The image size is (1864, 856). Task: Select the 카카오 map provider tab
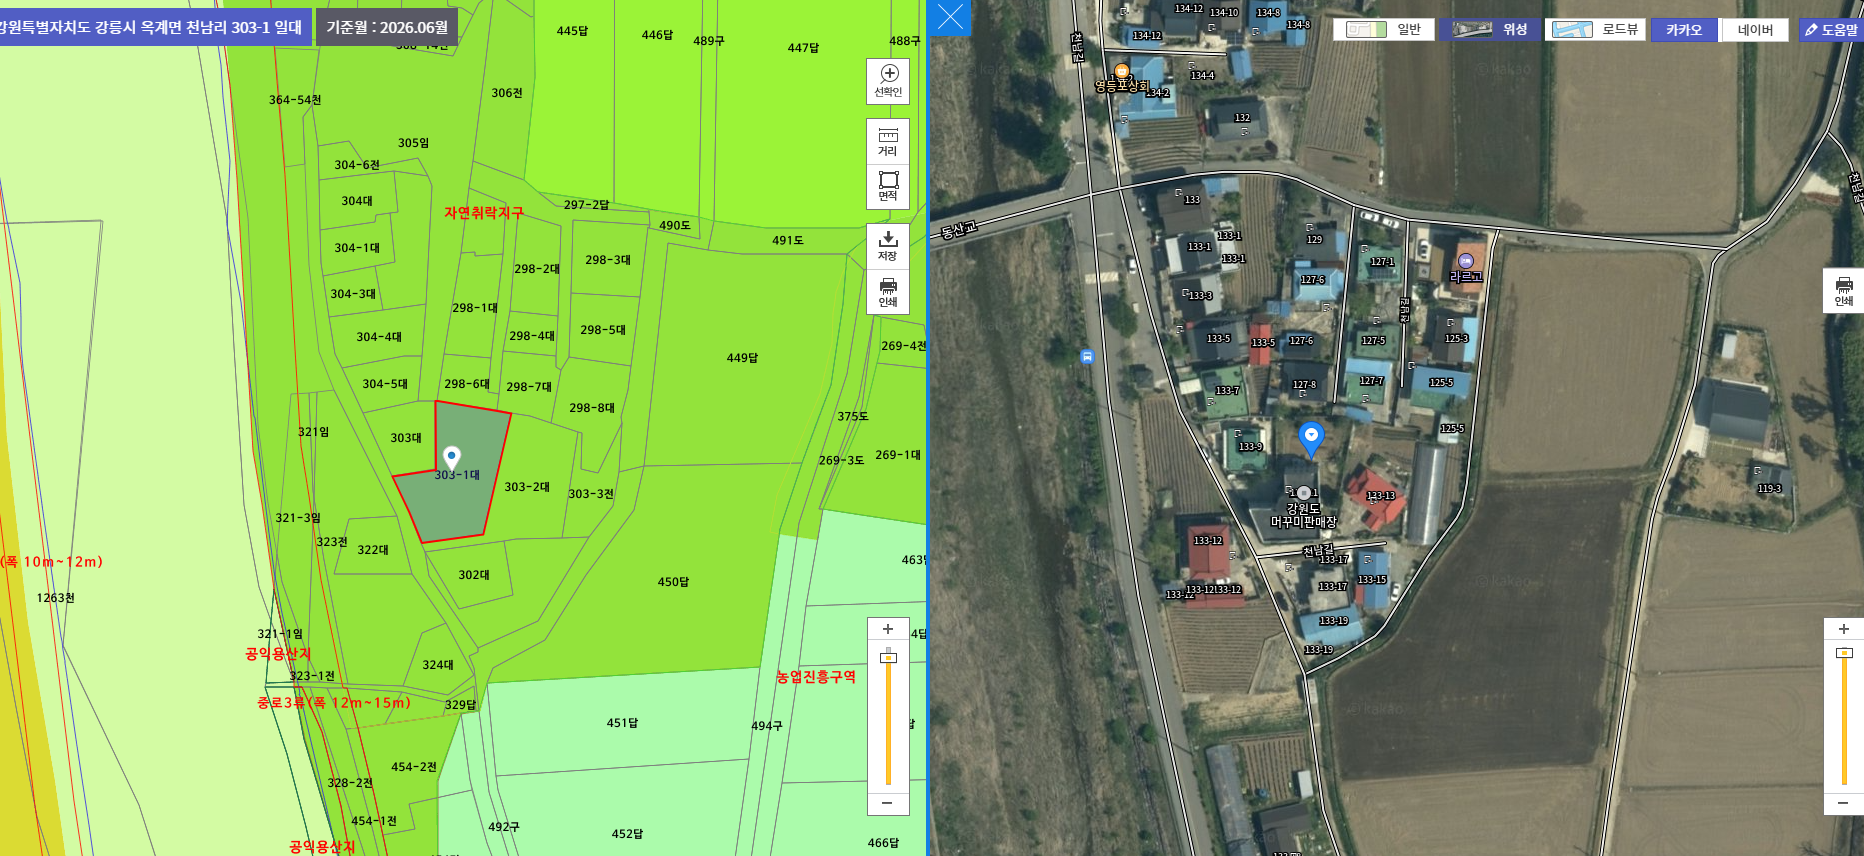pos(1684,30)
